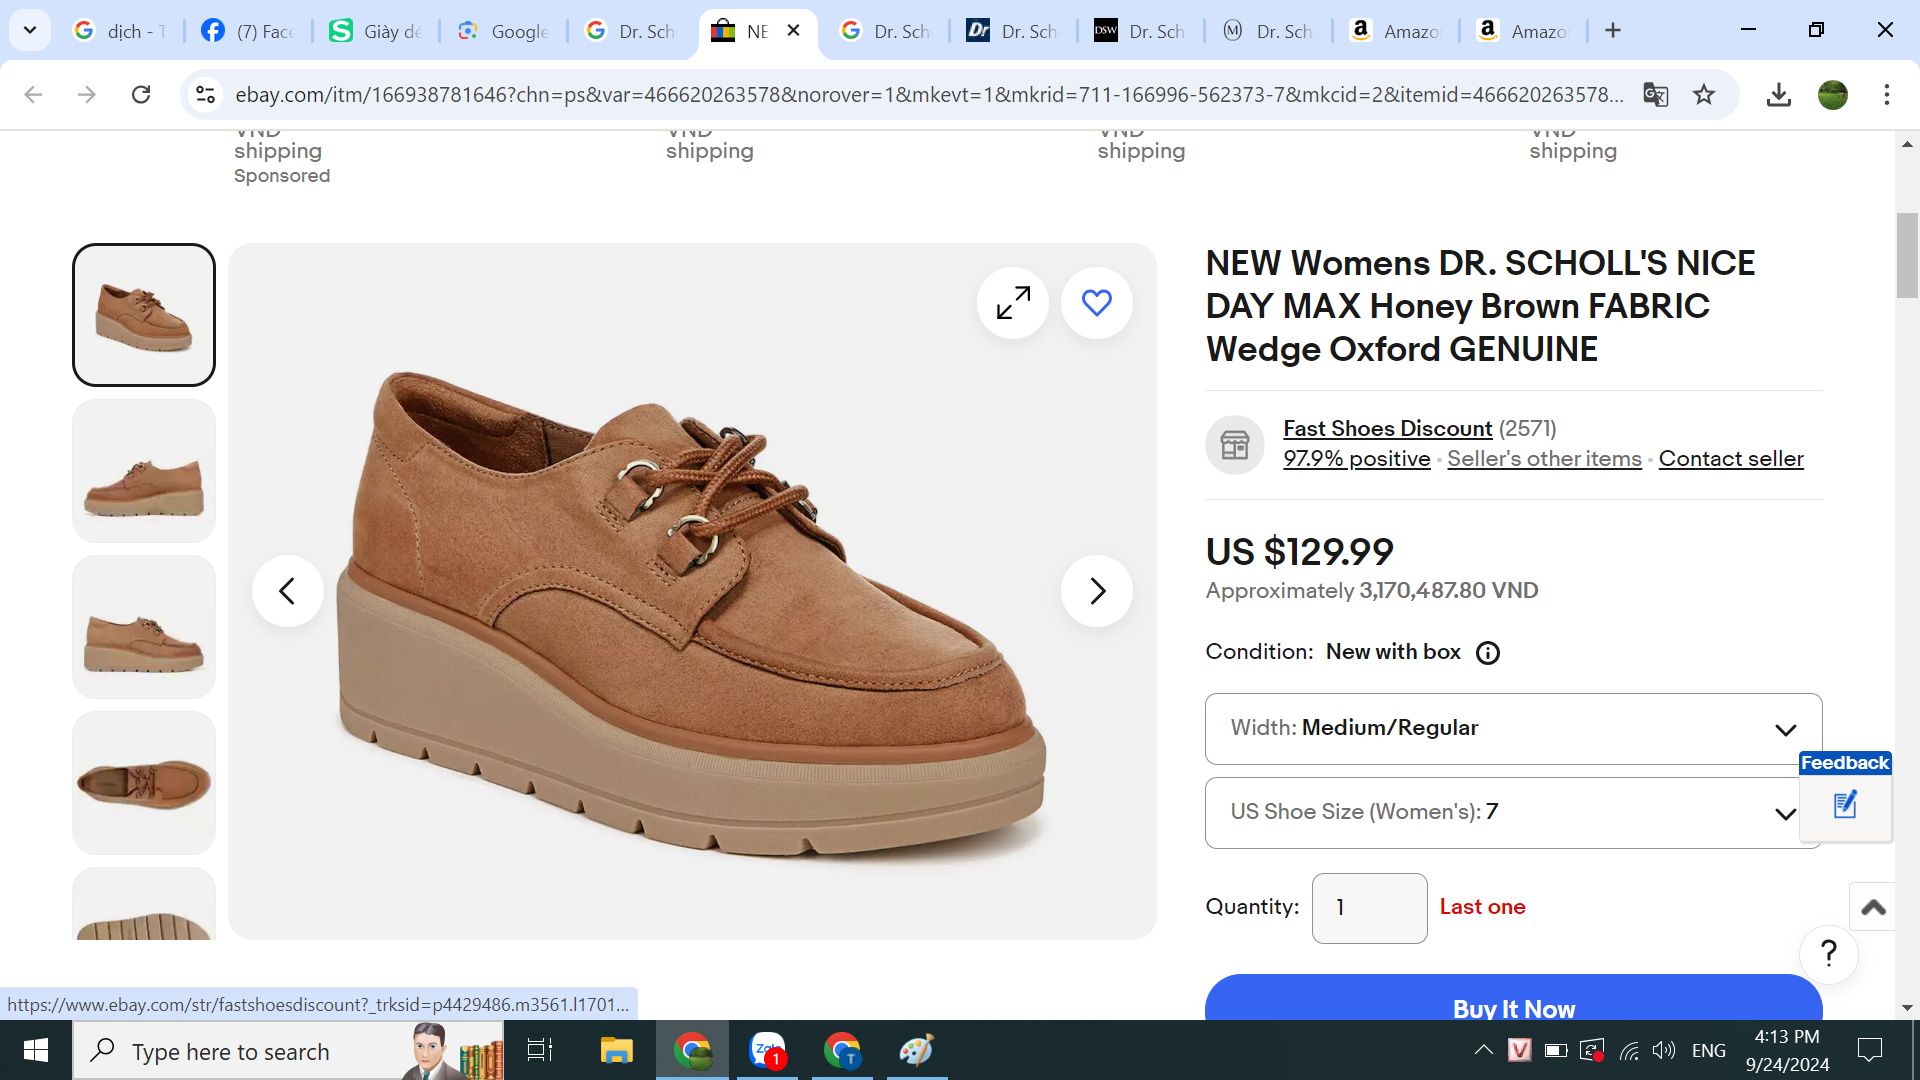Viewport: 1920px width, 1080px height.
Task: Click the Contact seller link
Action: pyautogui.click(x=1730, y=459)
